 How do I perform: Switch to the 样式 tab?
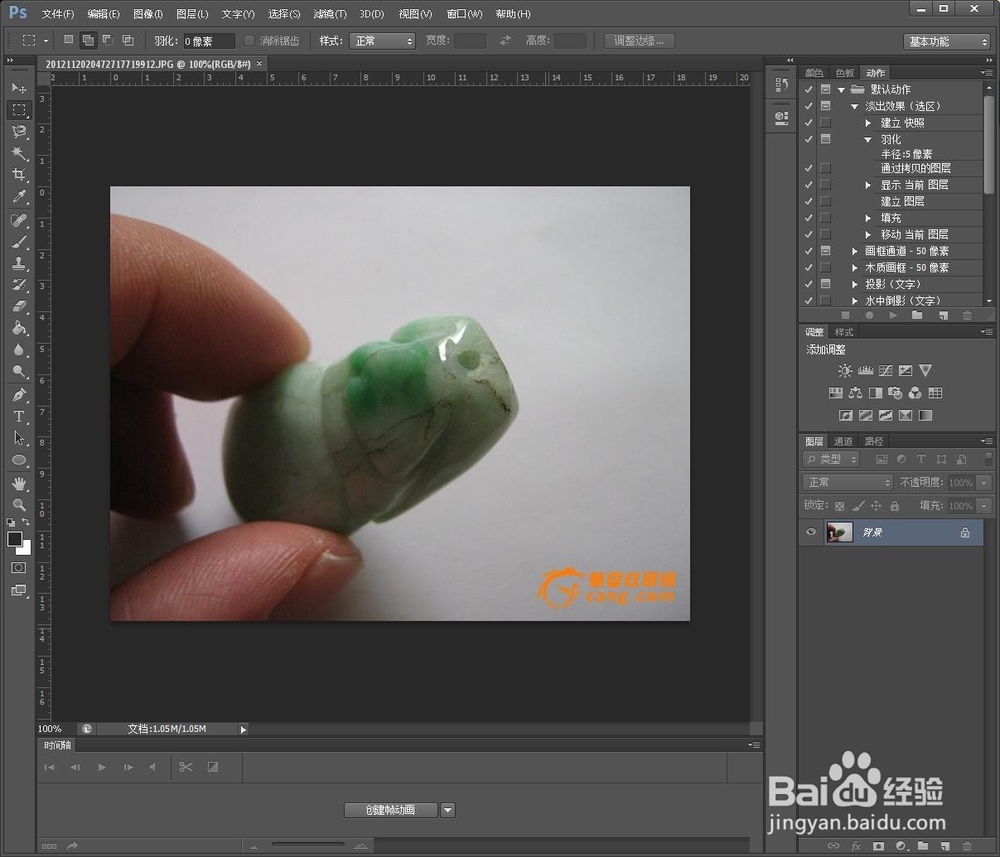click(x=844, y=332)
